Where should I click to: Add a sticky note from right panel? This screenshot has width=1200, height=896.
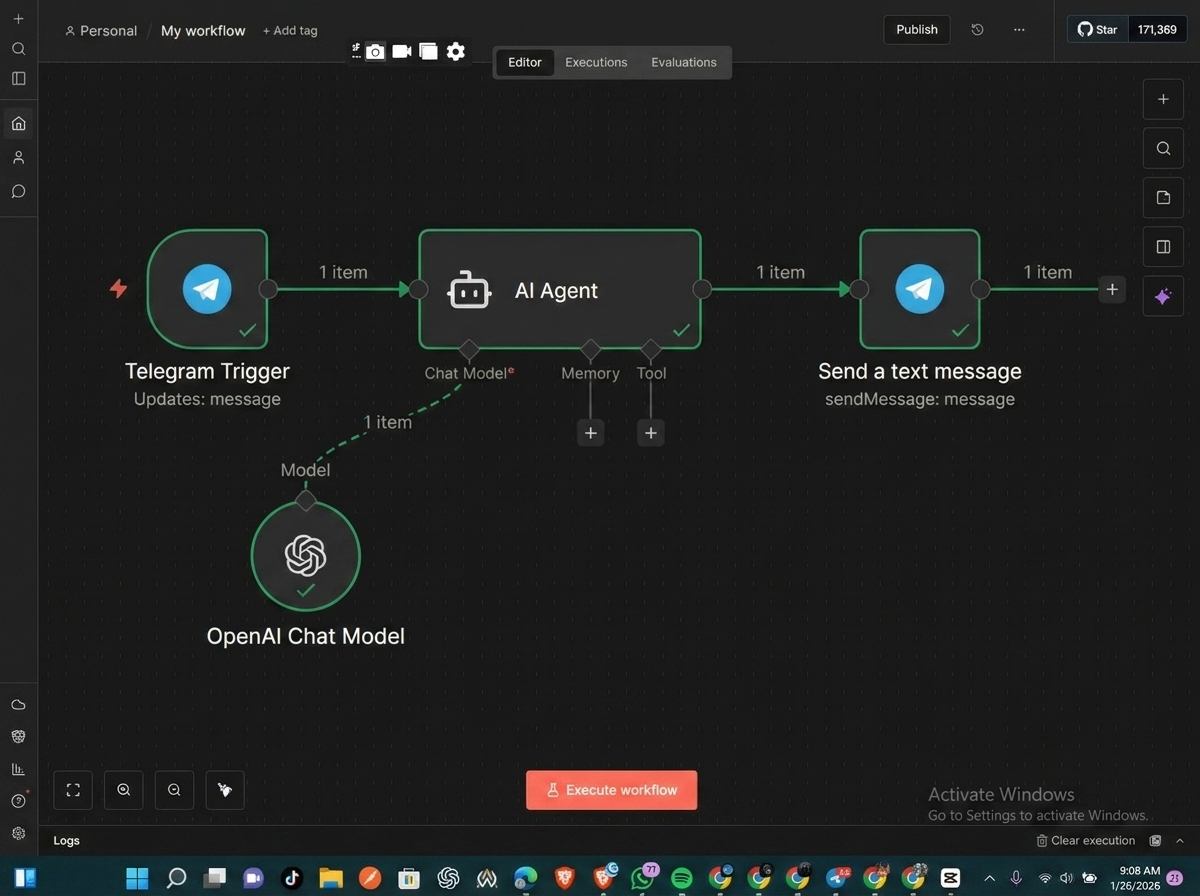pyautogui.click(x=1163, y=198)
